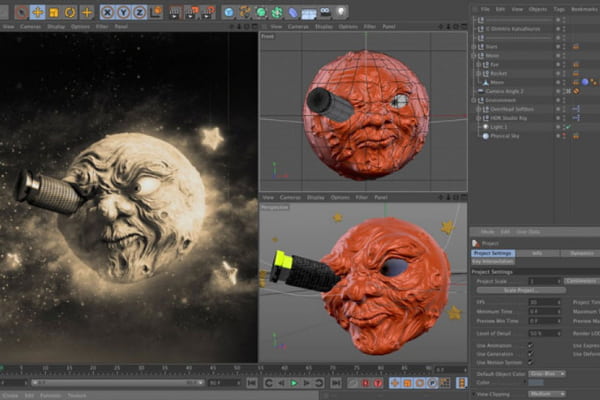
Task: Open Tags menu in Object Manager
Action: click(x=559, y=9)
